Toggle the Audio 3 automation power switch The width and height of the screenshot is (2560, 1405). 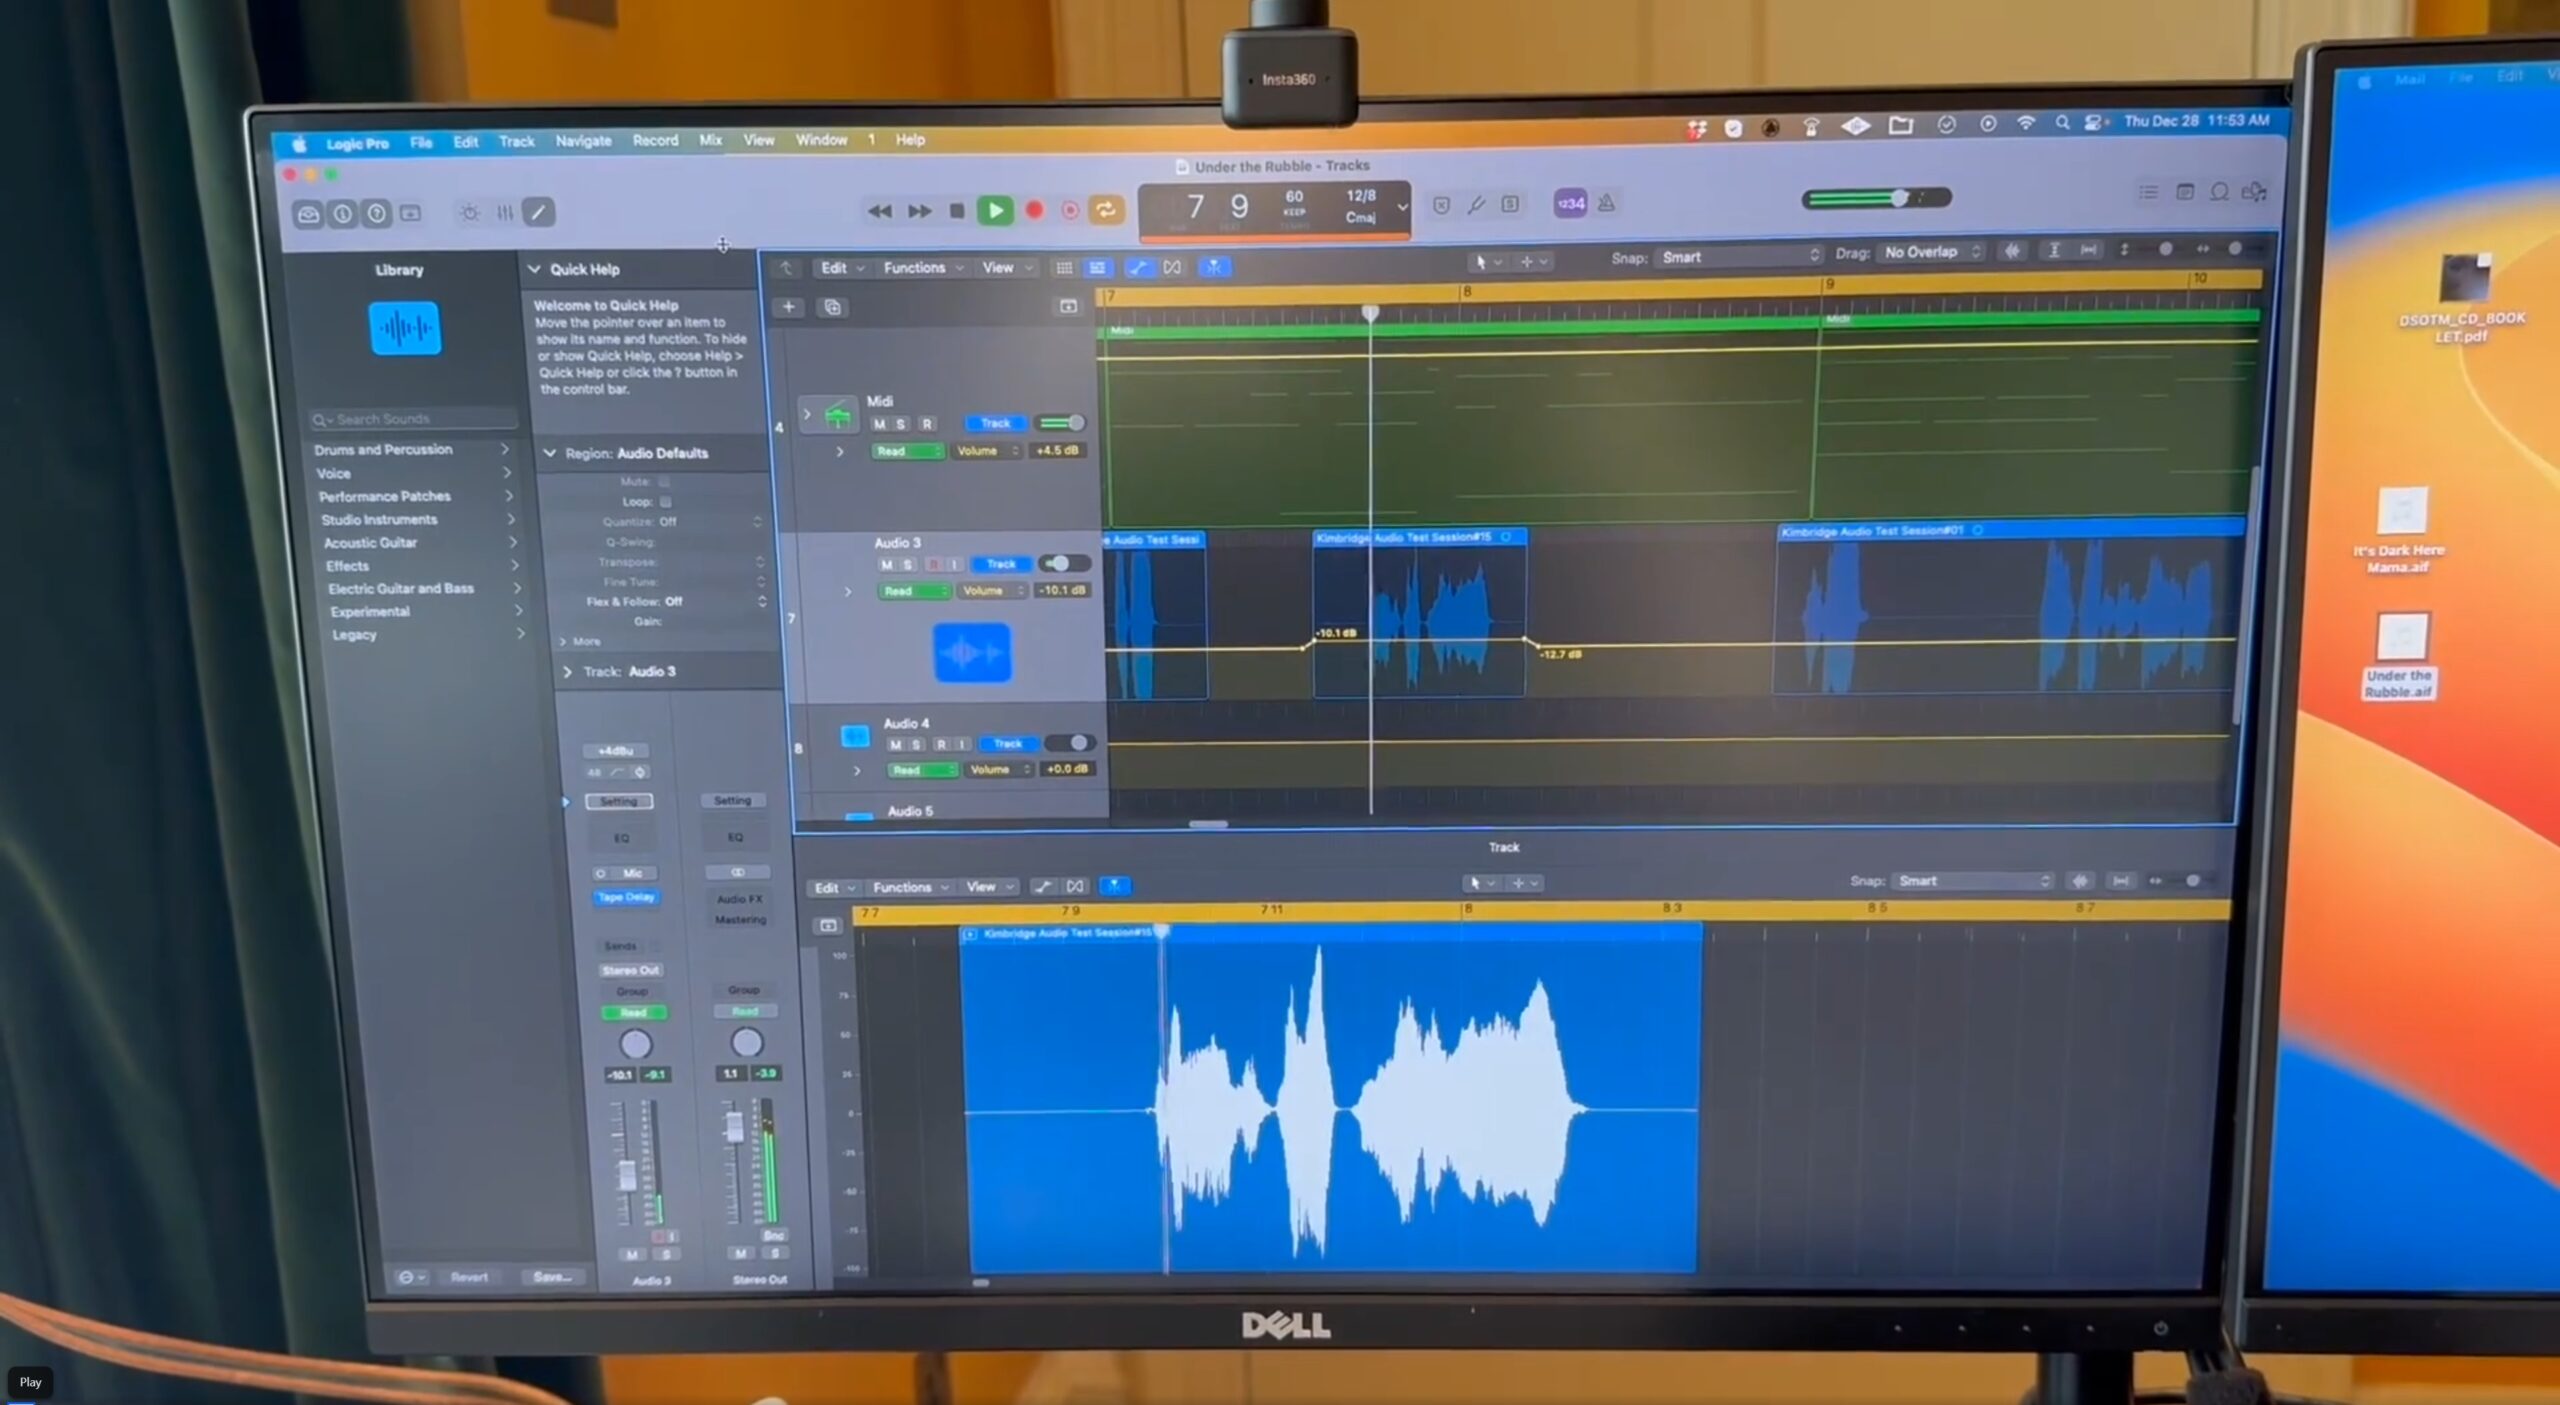click(1063, 563)
